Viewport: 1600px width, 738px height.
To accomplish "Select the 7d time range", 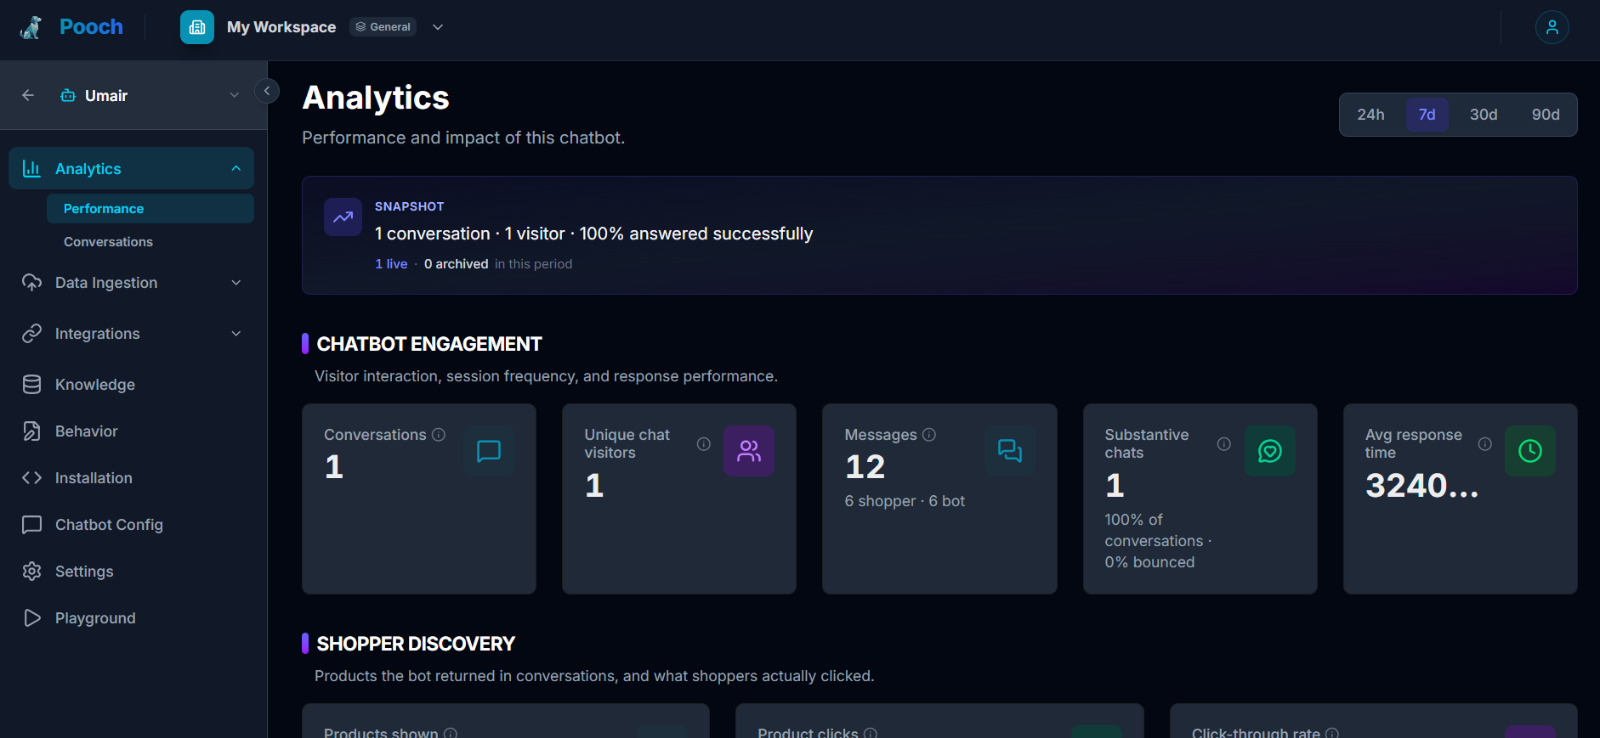I will [1427, 115].
